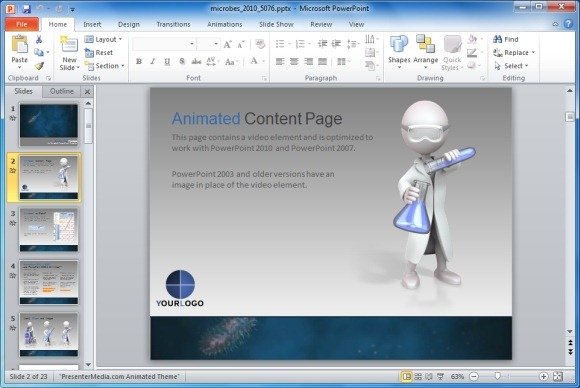The width and height of the screenshot is (580, 388).
Task: Click the Cut scissors icon
Action: 38,39
